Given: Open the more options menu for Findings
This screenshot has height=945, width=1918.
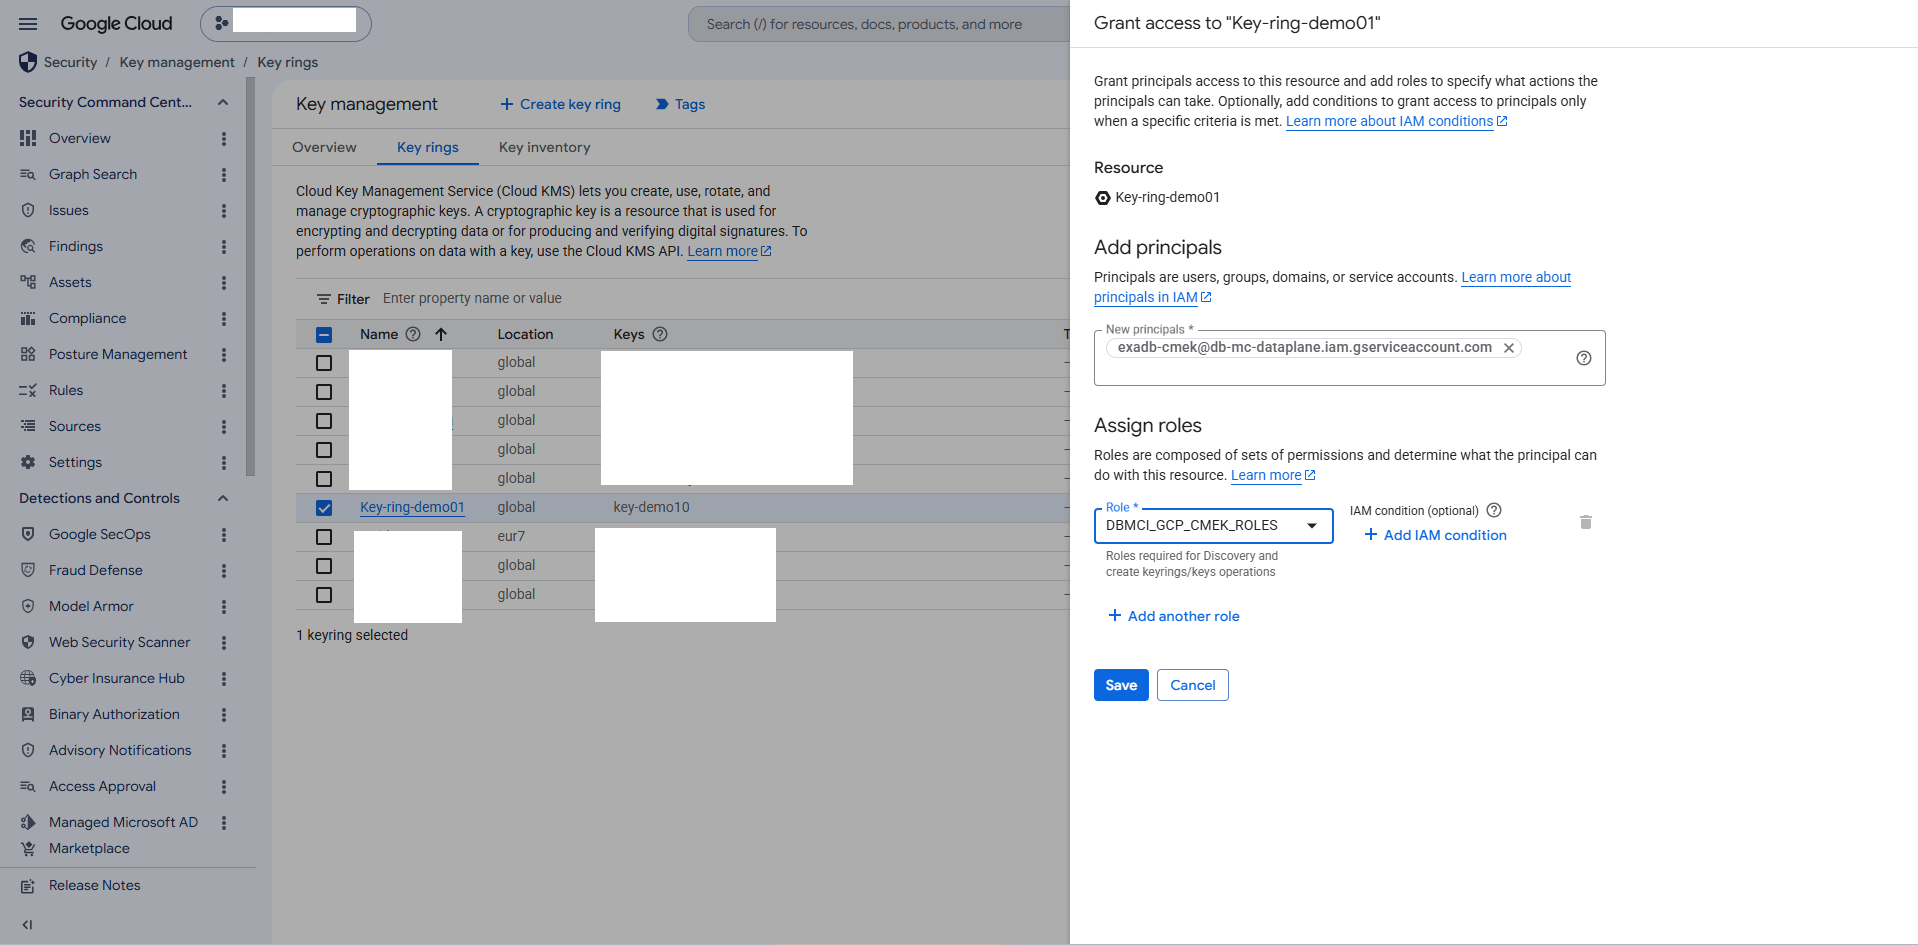Looking at the screenshot, I should tap(224, 247).
